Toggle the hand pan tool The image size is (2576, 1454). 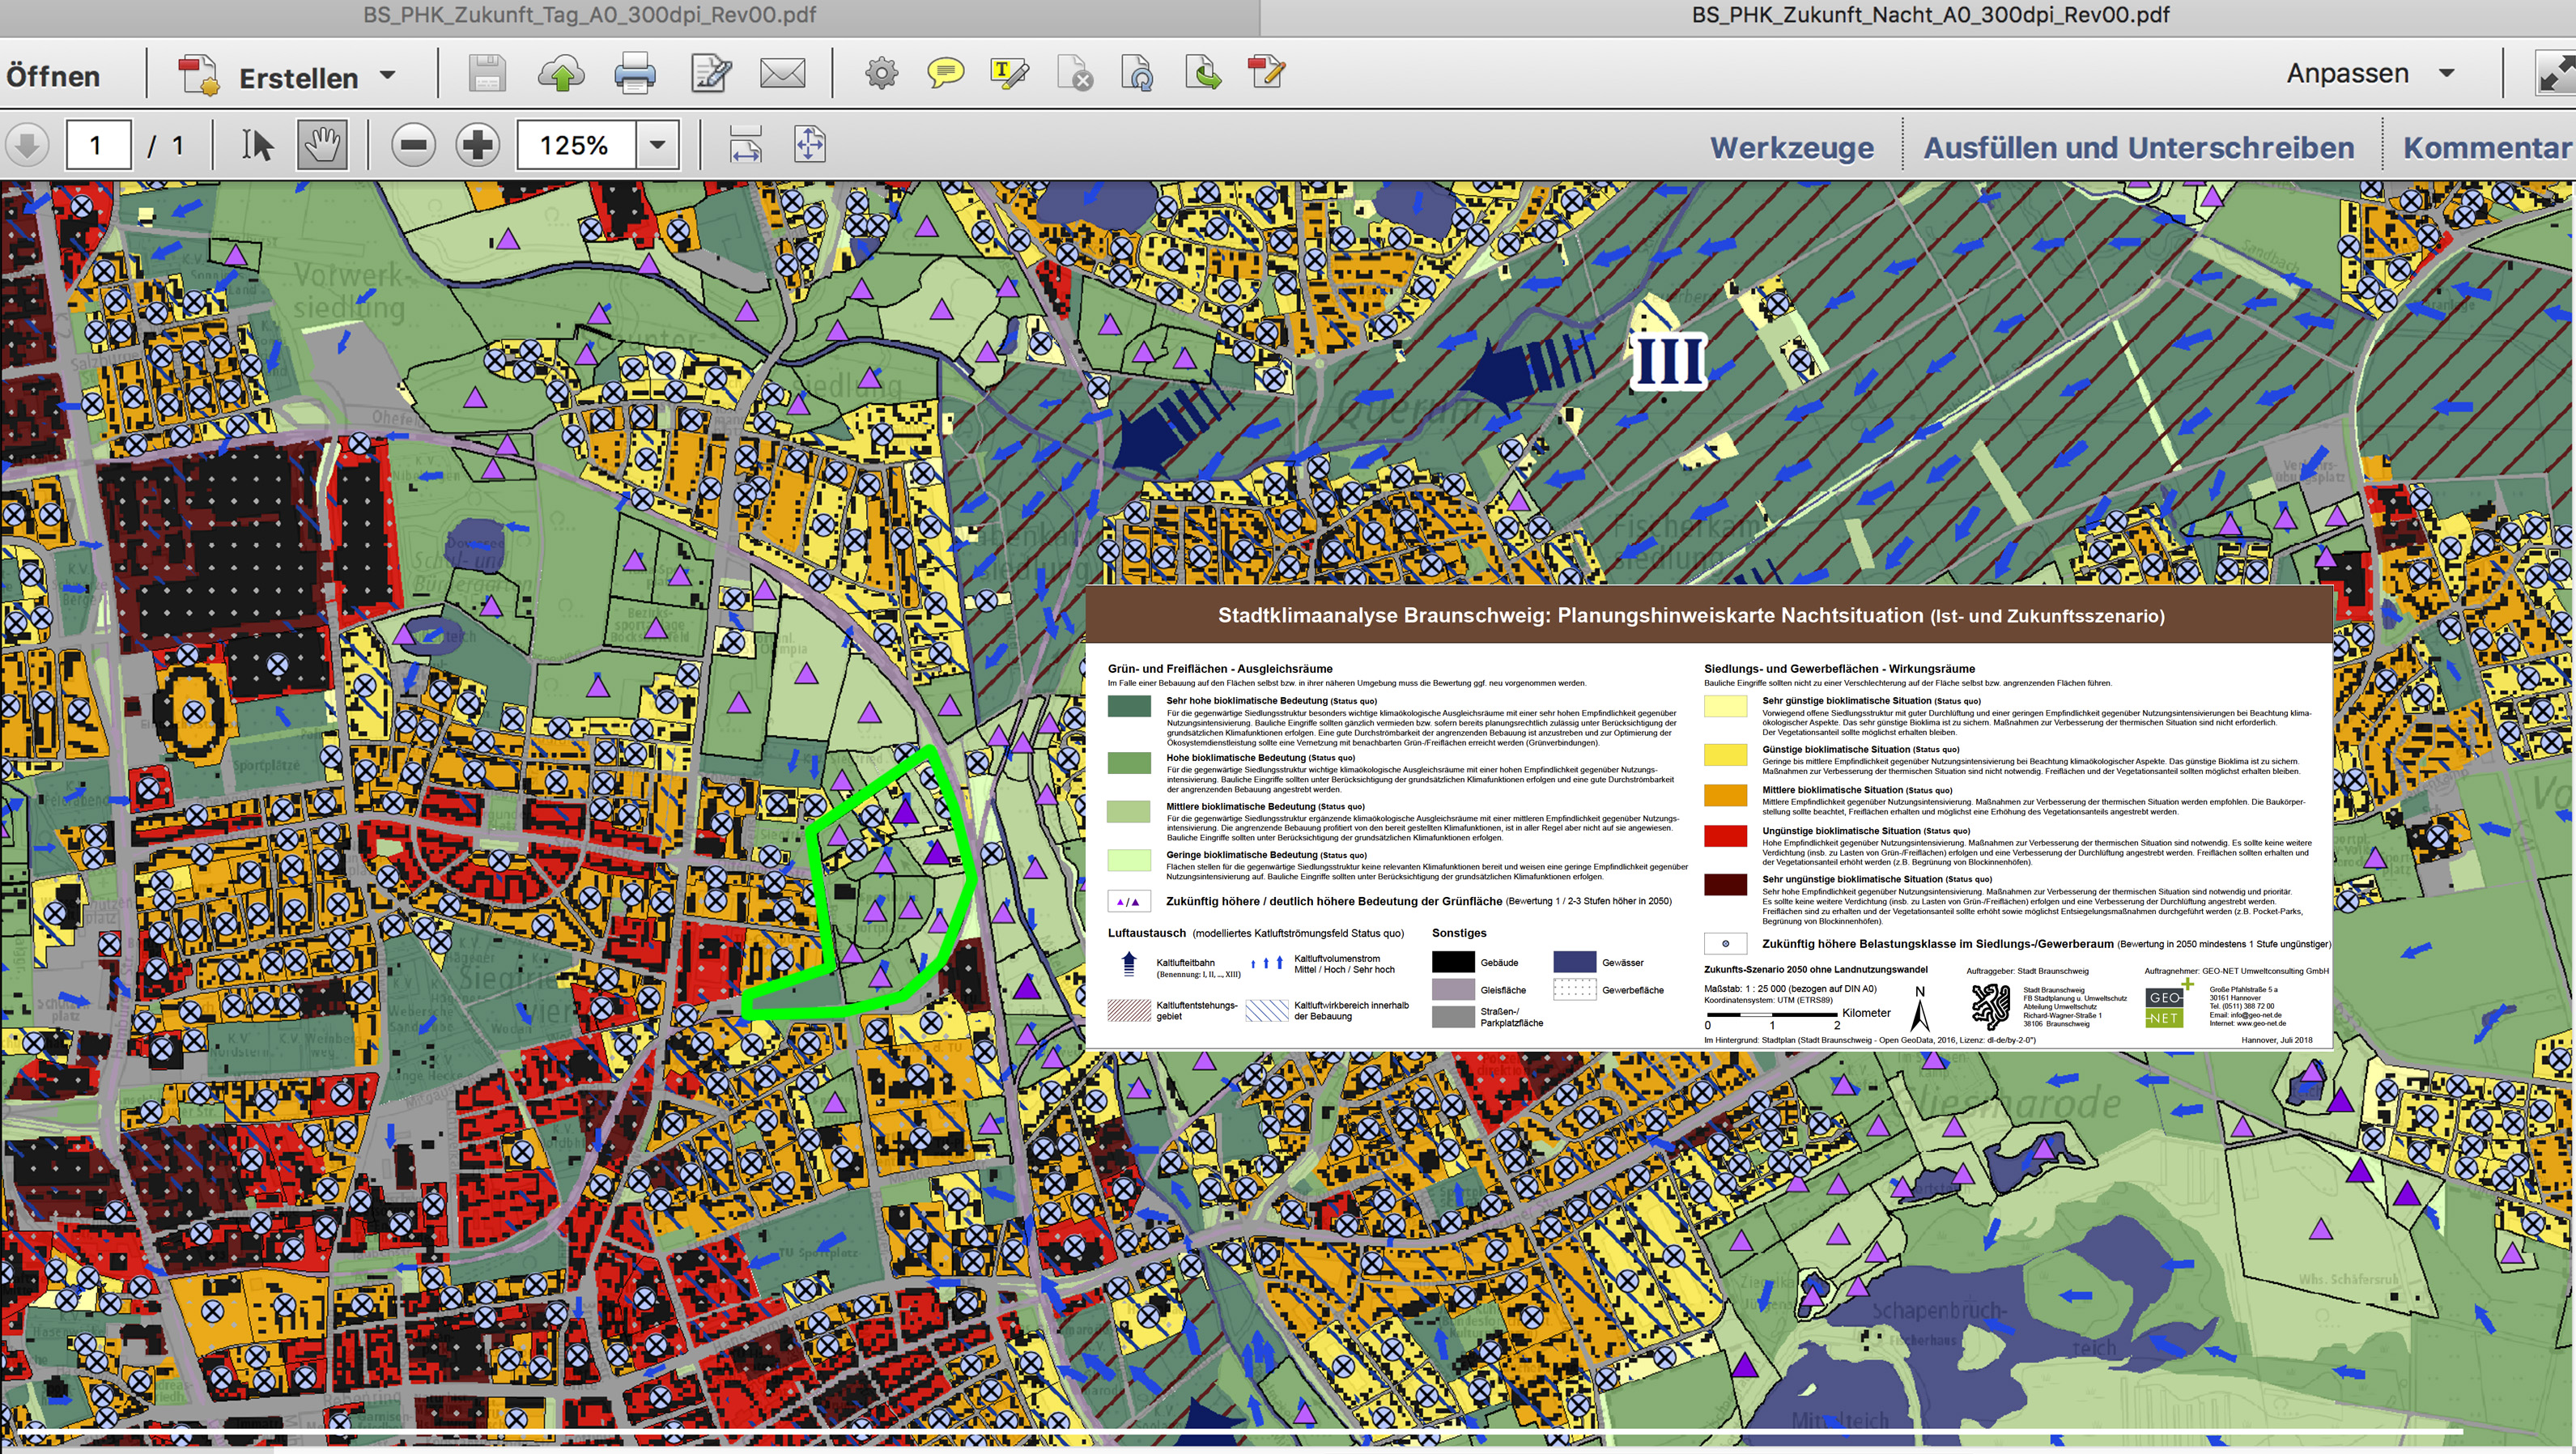[x=323, y=145]
